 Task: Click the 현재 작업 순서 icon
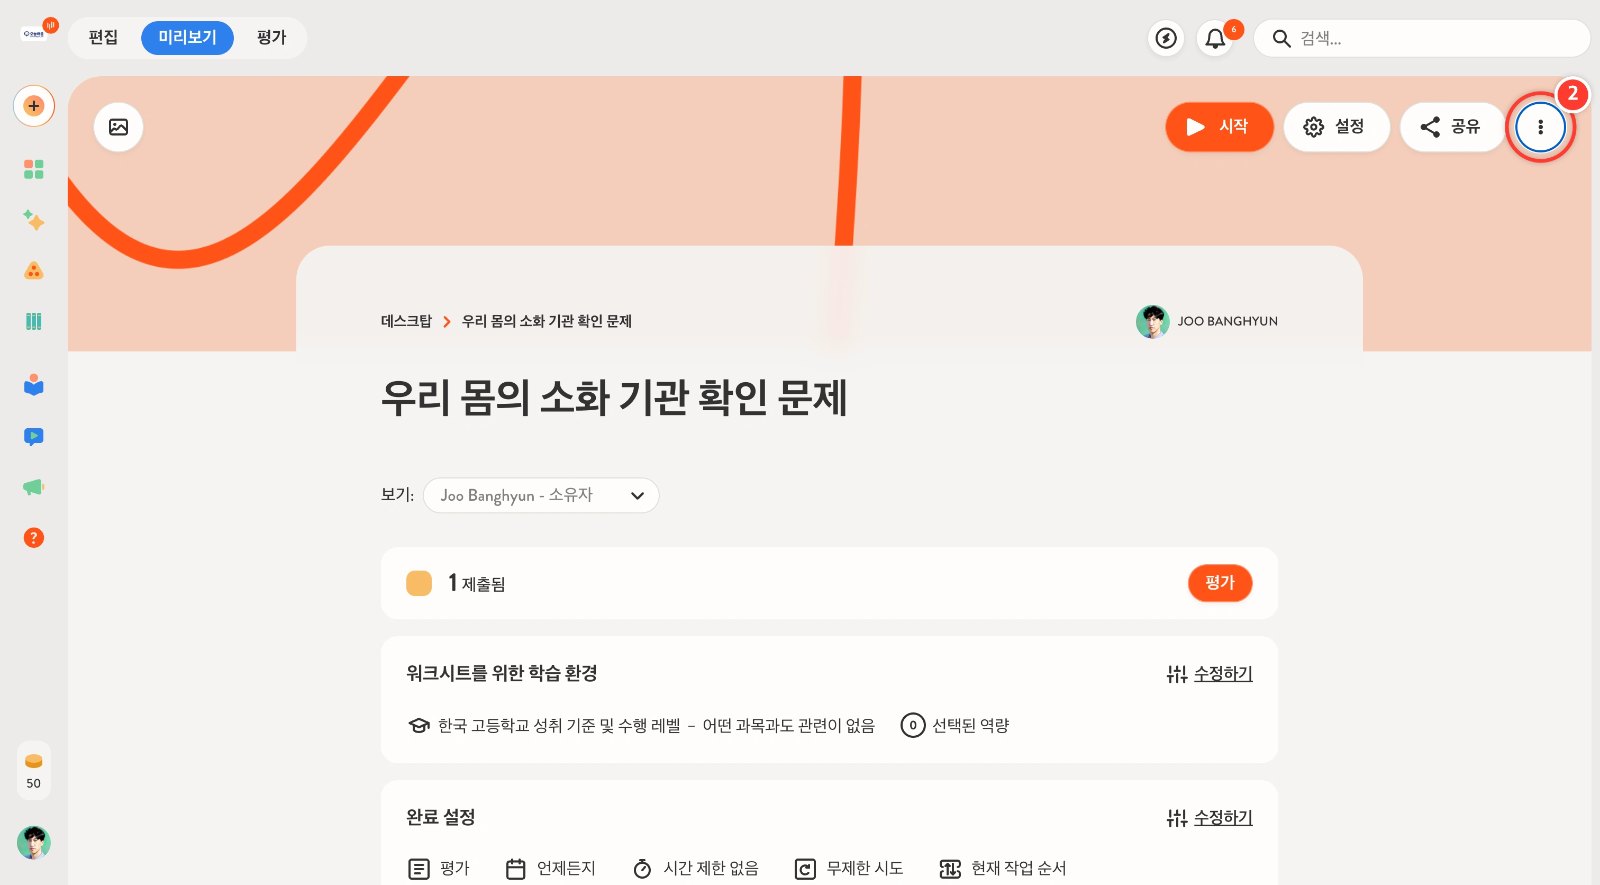pos(950,869)
